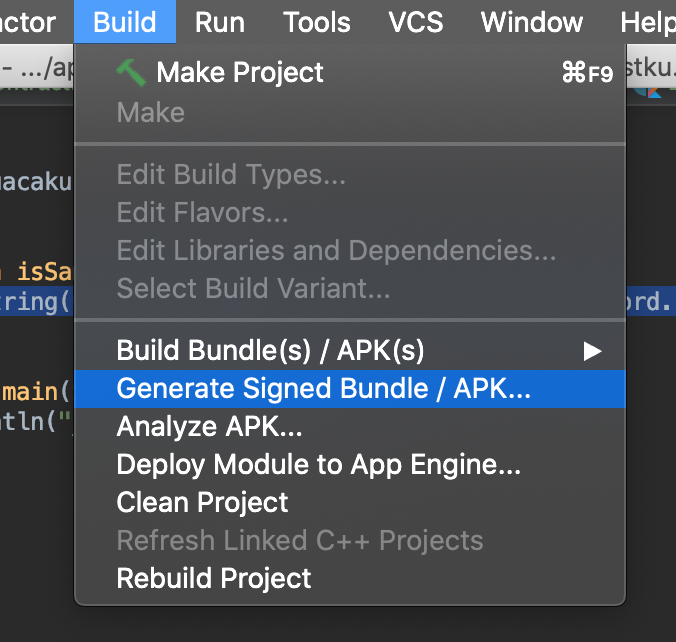The image size is (676, 642).
Task: Click the greyed-out Make item
Action: 150,112
